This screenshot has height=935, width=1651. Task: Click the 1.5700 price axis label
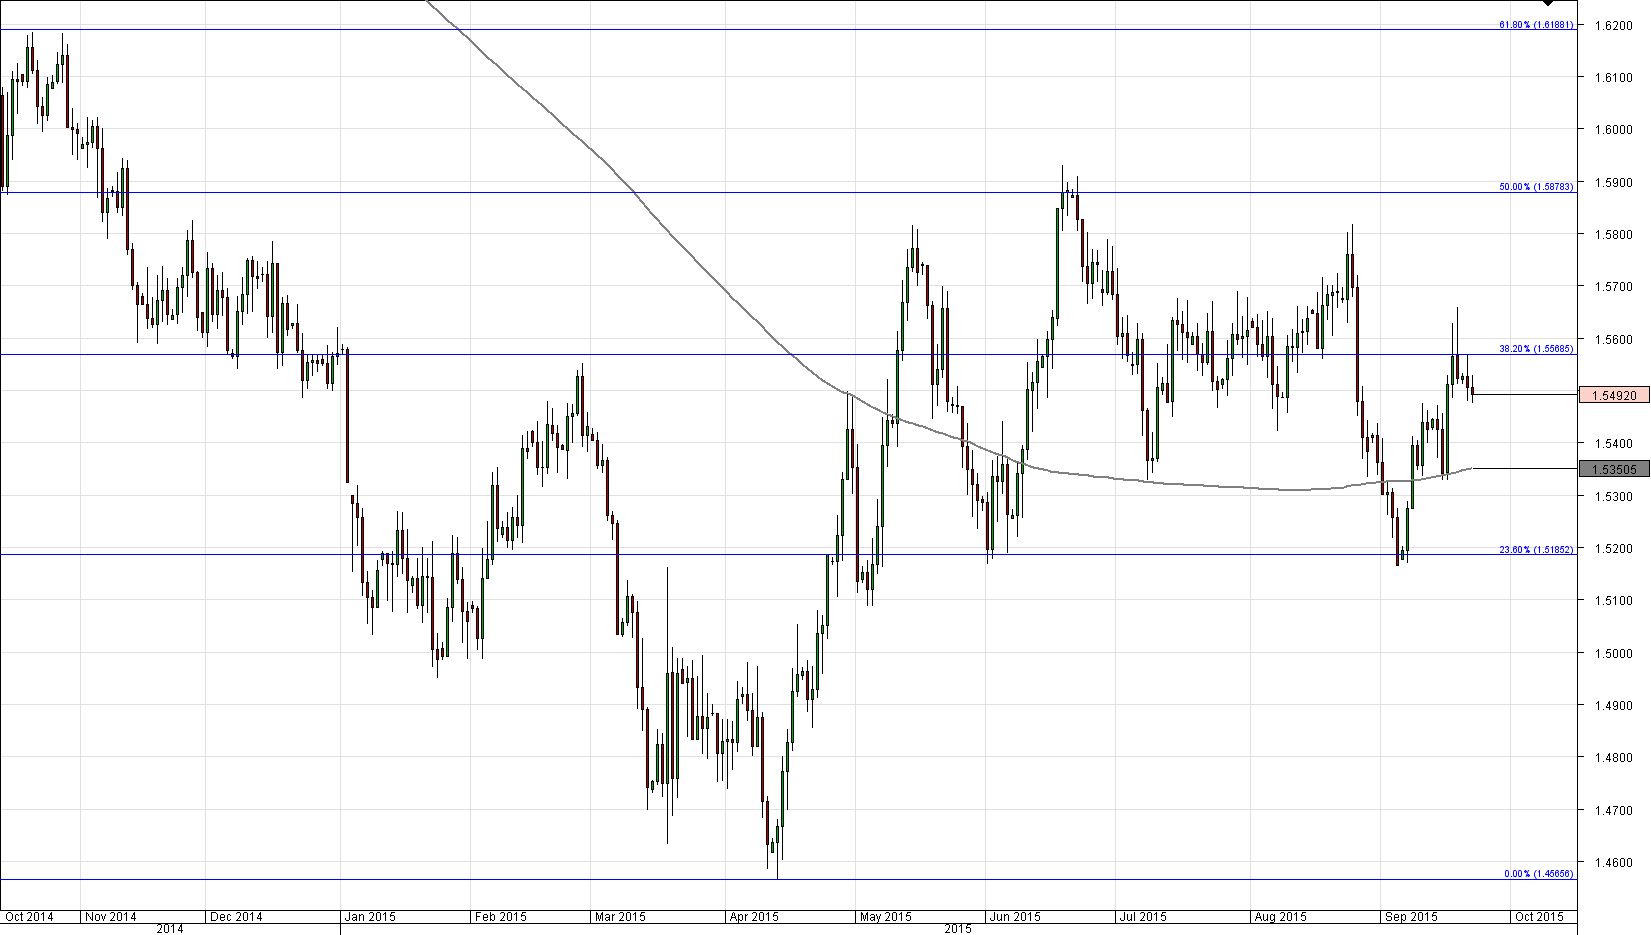point(1613,286)
